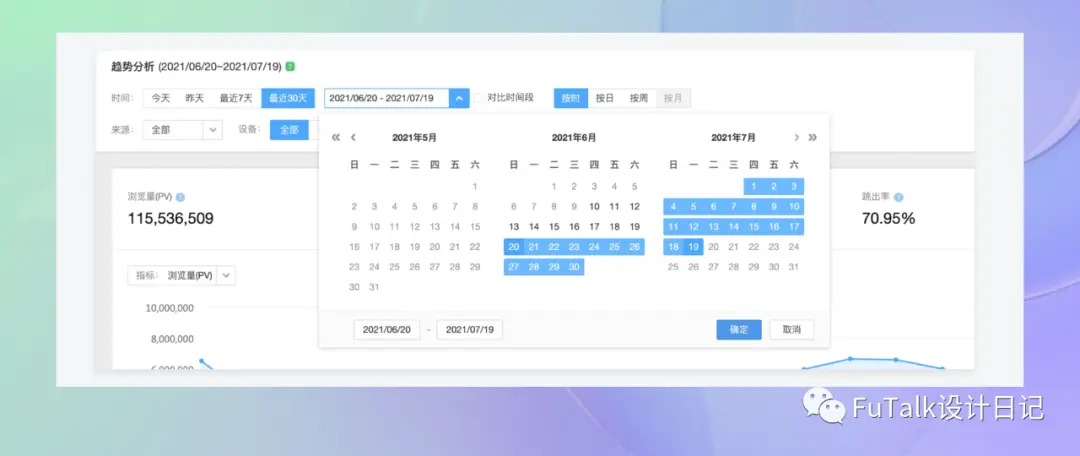The height and width of the screenshot is (456, 1080).
Task: Group data 按周
Action: tap(638, 98)
